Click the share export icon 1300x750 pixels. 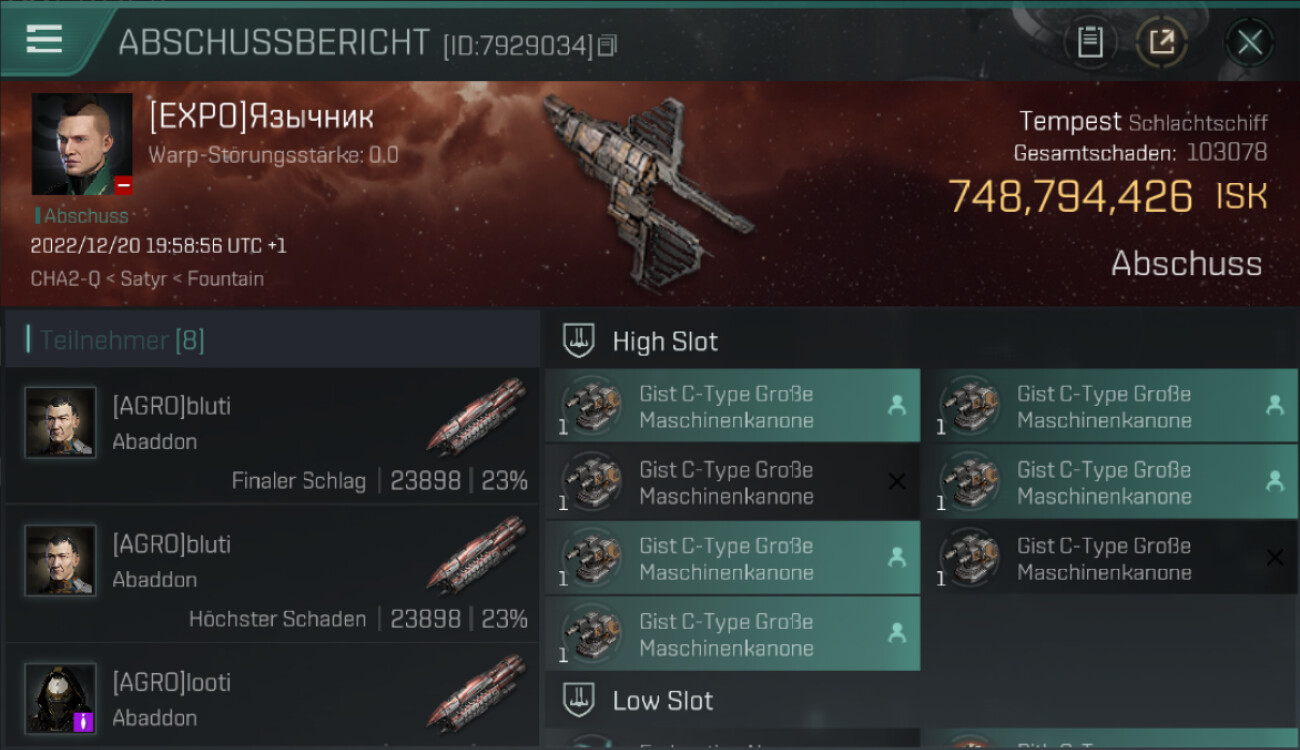click(1161, 43)
